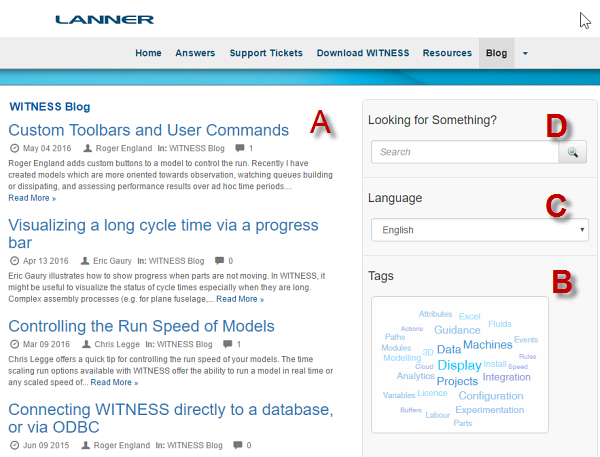The image size is (600, 457).
Task: Select the Display tag in tag cloud
Action: pos(459,365)
